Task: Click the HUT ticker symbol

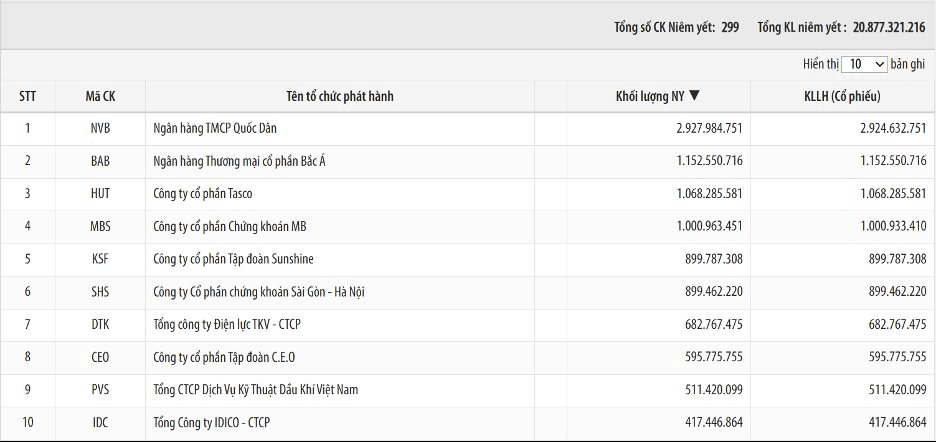Action: pos(100,194)
